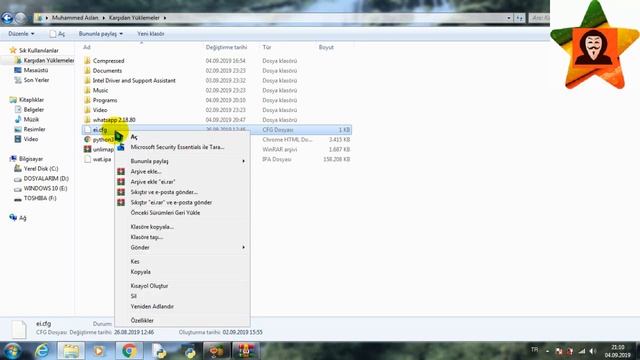Screen dimensions: 640x360
Task: Choose Kısayol Oluştur entry
Action: [149, 286]
